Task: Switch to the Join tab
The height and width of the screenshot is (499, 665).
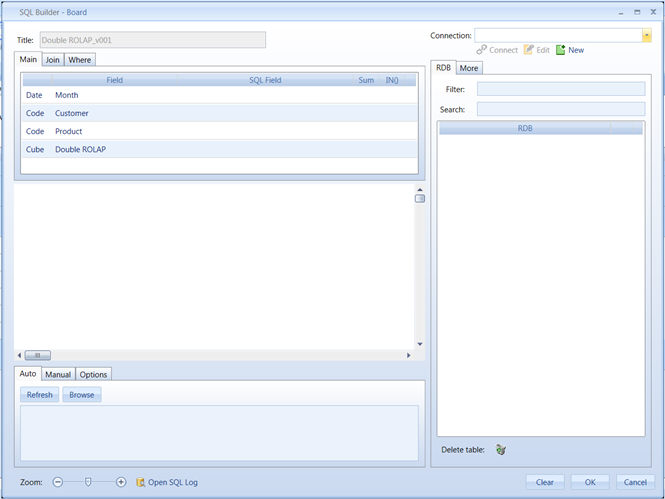Action: click(53, 60)
